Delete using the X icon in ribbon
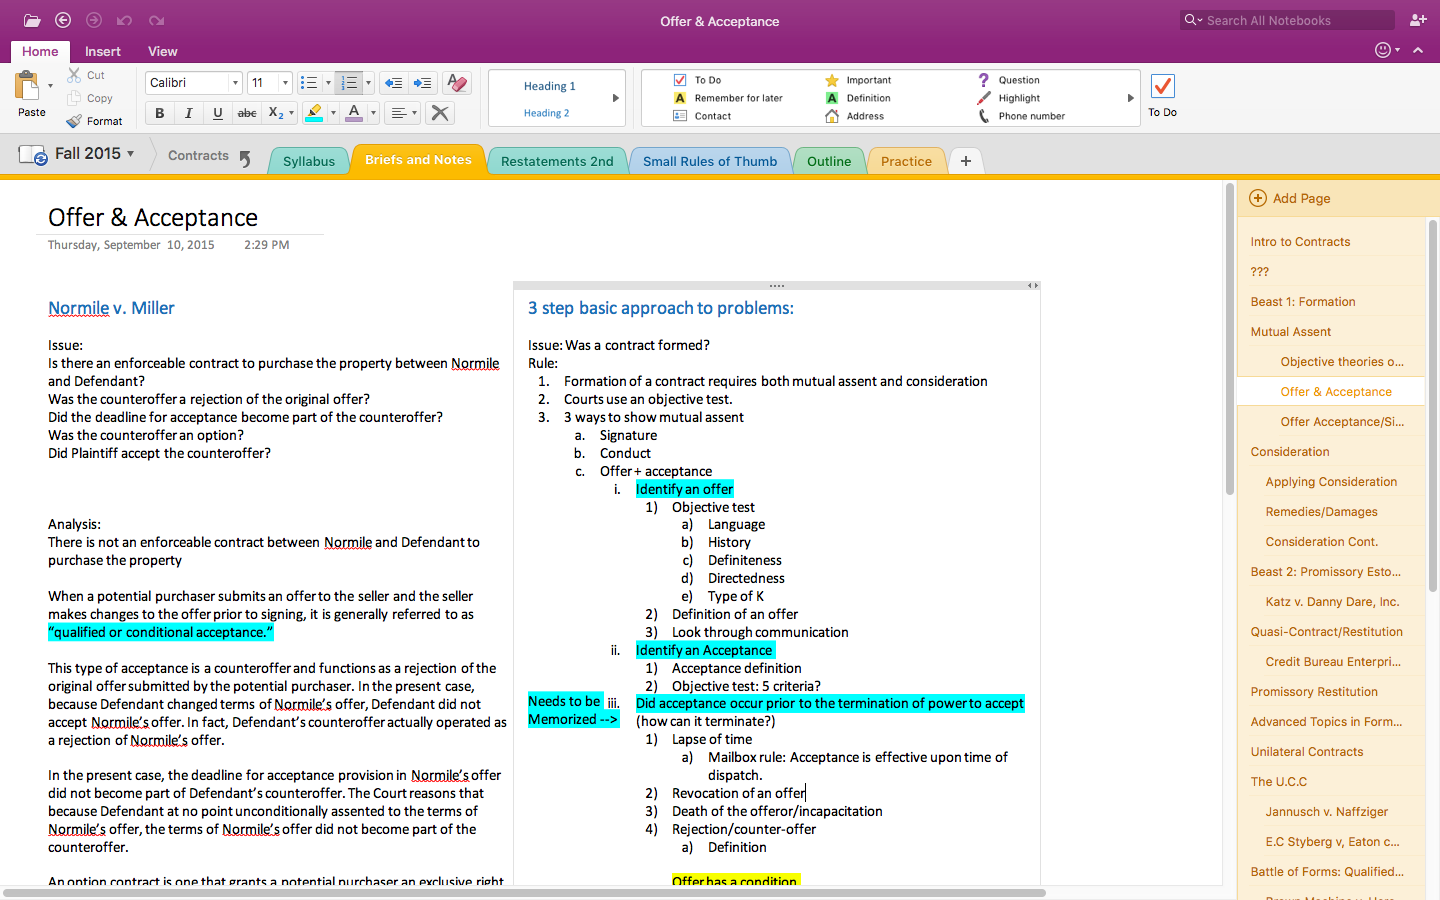 point(439,113)
